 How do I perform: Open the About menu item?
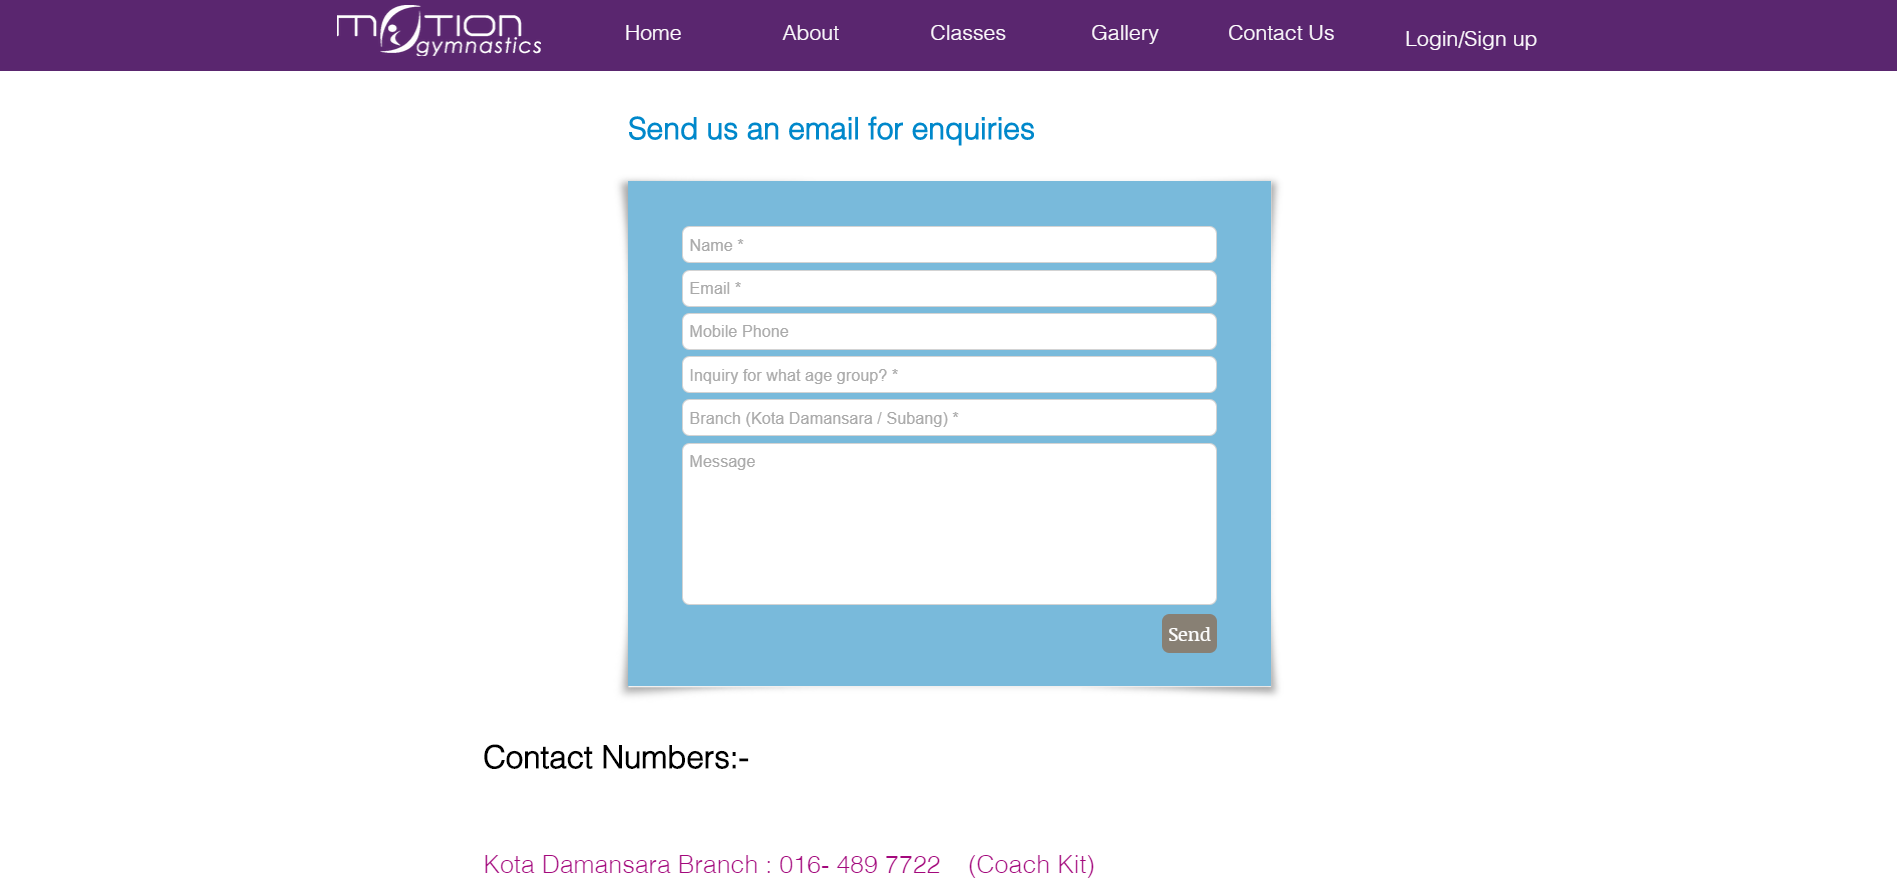810,33
